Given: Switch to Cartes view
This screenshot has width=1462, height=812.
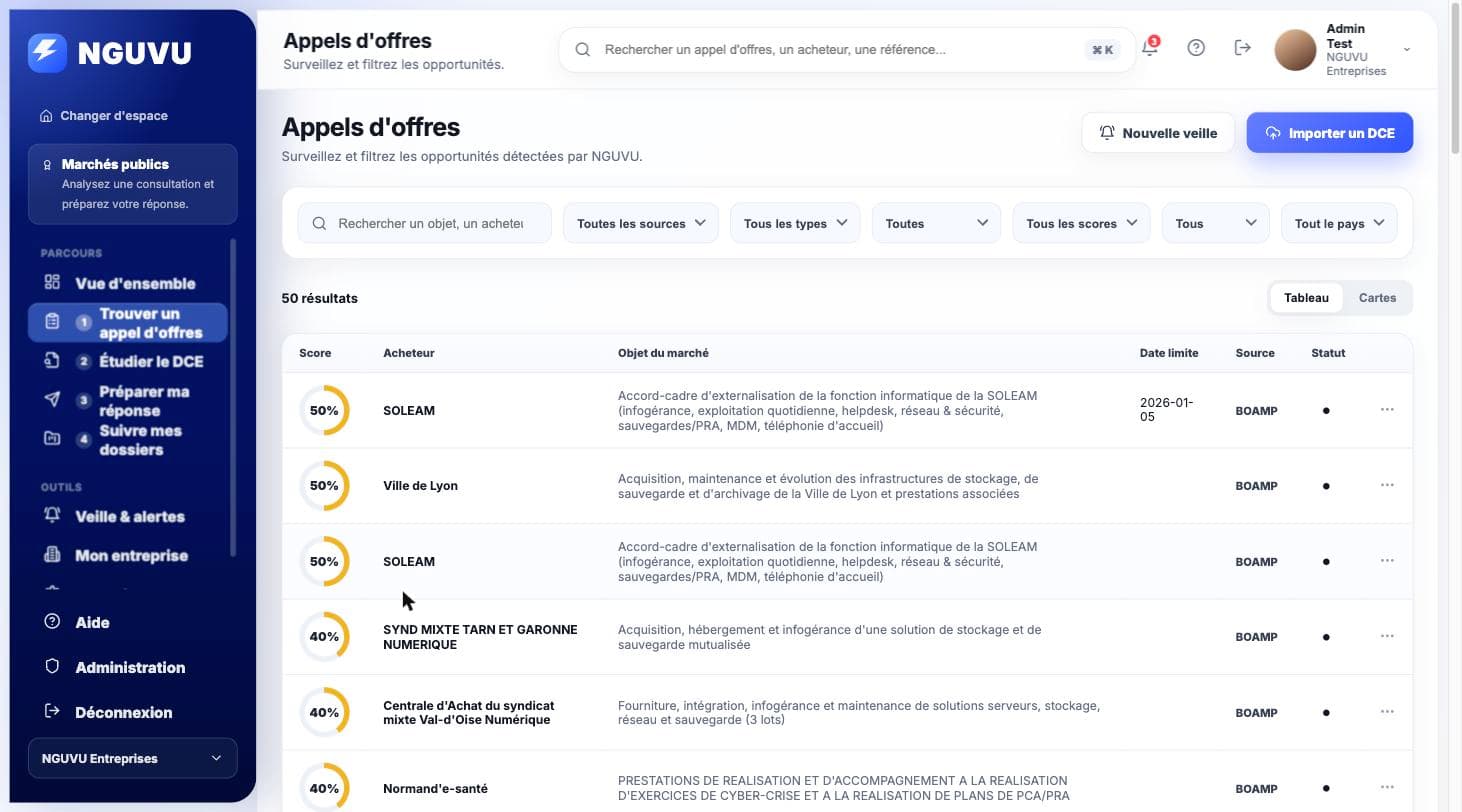Looking at the screenshot, I should pyautogui.click(x=1377, y=298).
